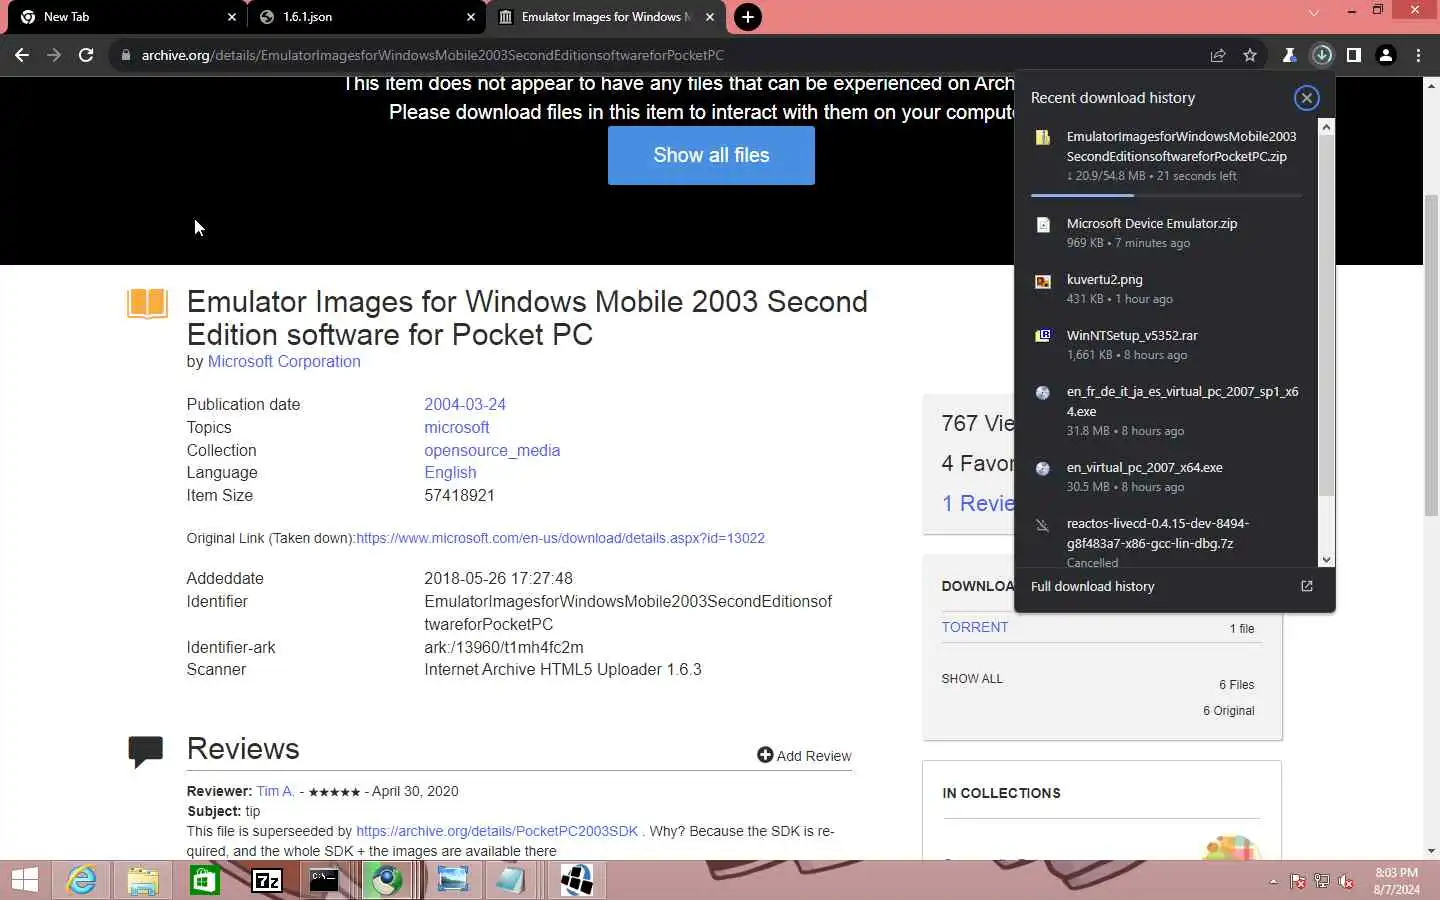This screenshot has width=1440, height=900.
Task: Open 7-Zip from the taskbar
Action: 266,880
